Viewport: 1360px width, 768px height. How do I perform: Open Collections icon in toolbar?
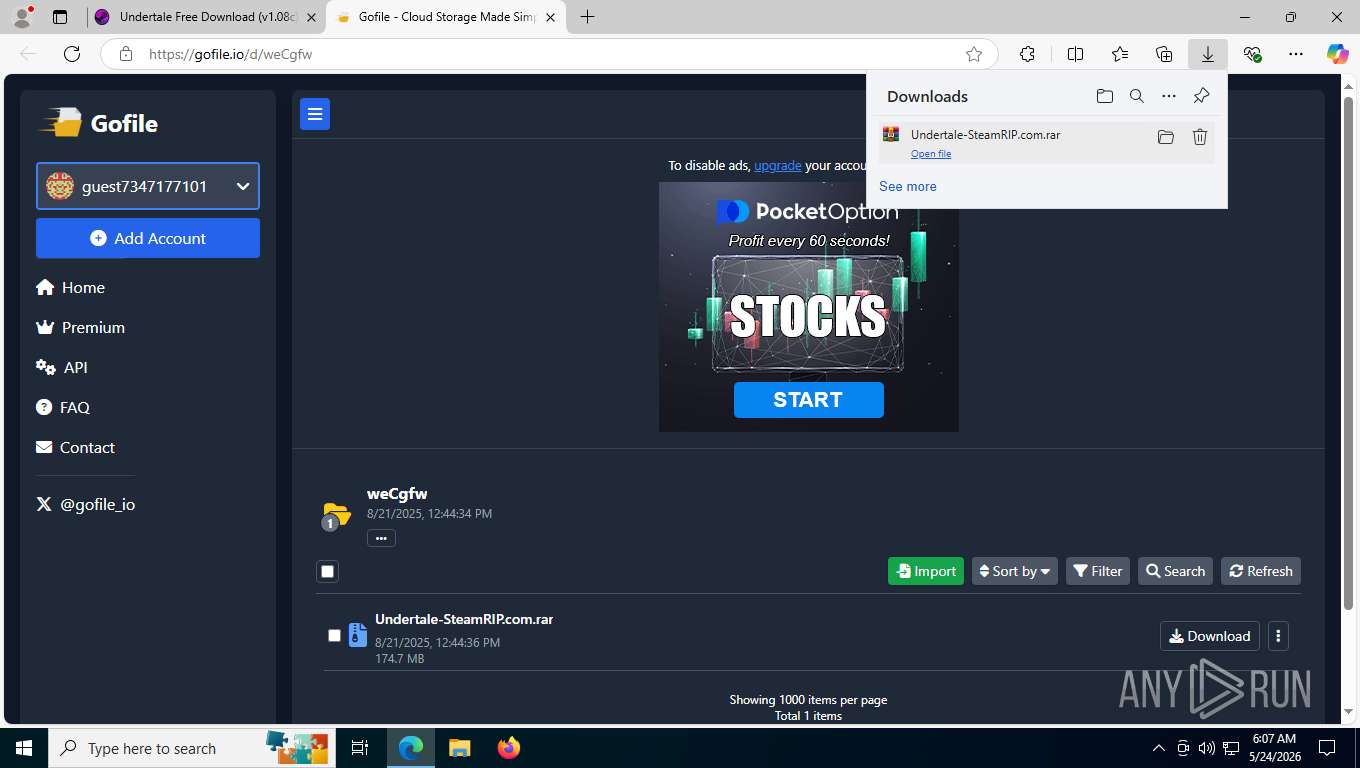(1164, 54)
